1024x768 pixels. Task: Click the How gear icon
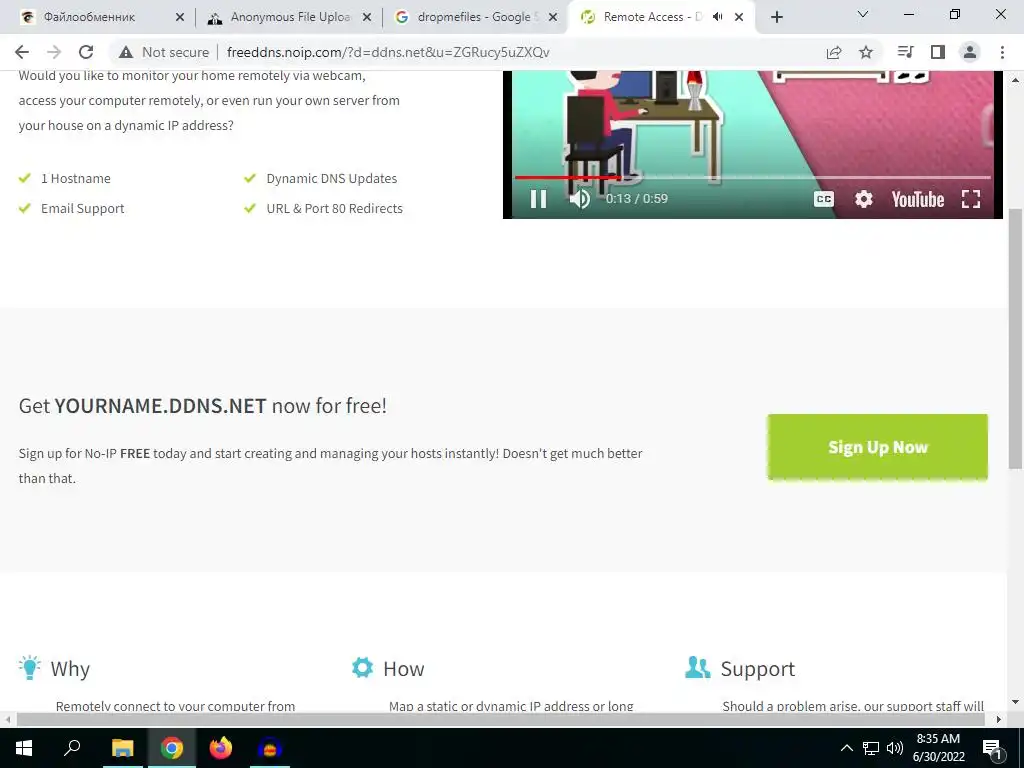362,667
